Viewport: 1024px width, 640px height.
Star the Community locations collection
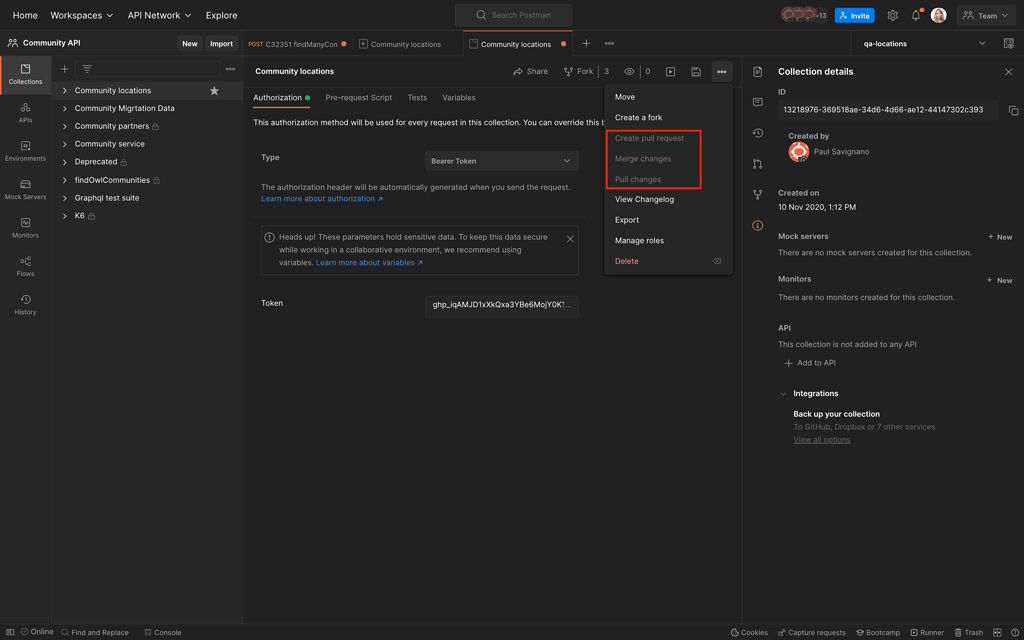(214, 91)
